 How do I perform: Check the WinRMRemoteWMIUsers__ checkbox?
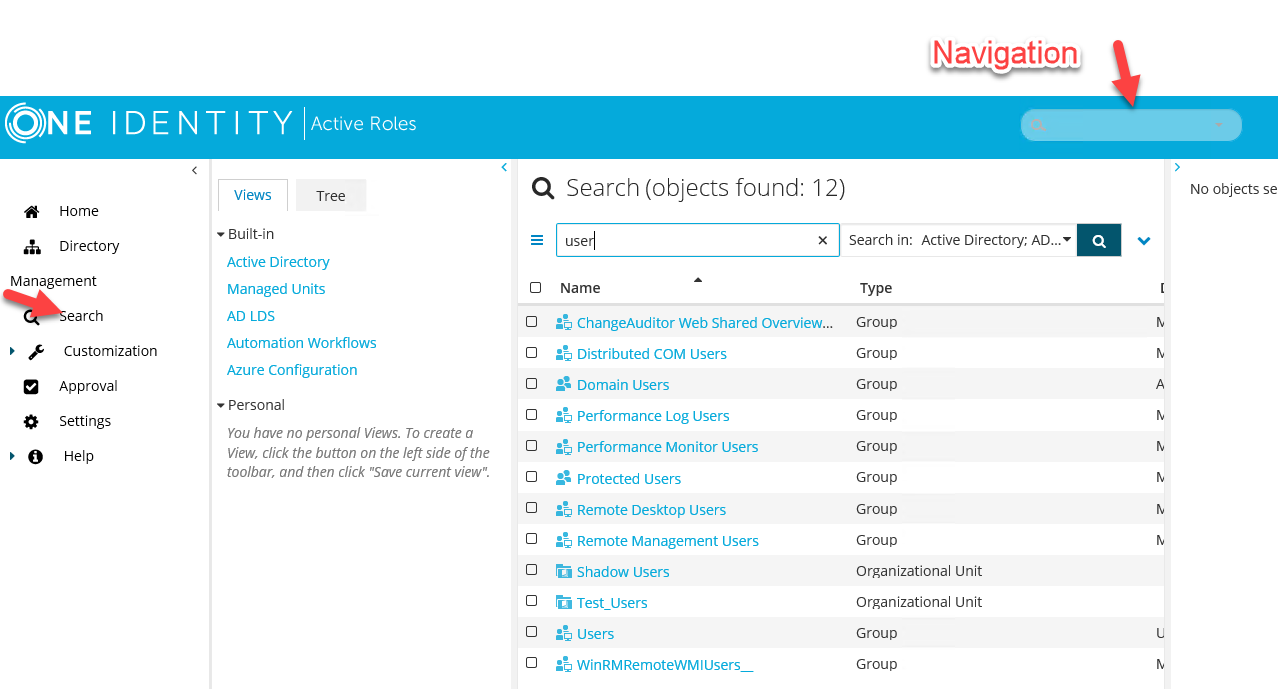tap(532, 663)
